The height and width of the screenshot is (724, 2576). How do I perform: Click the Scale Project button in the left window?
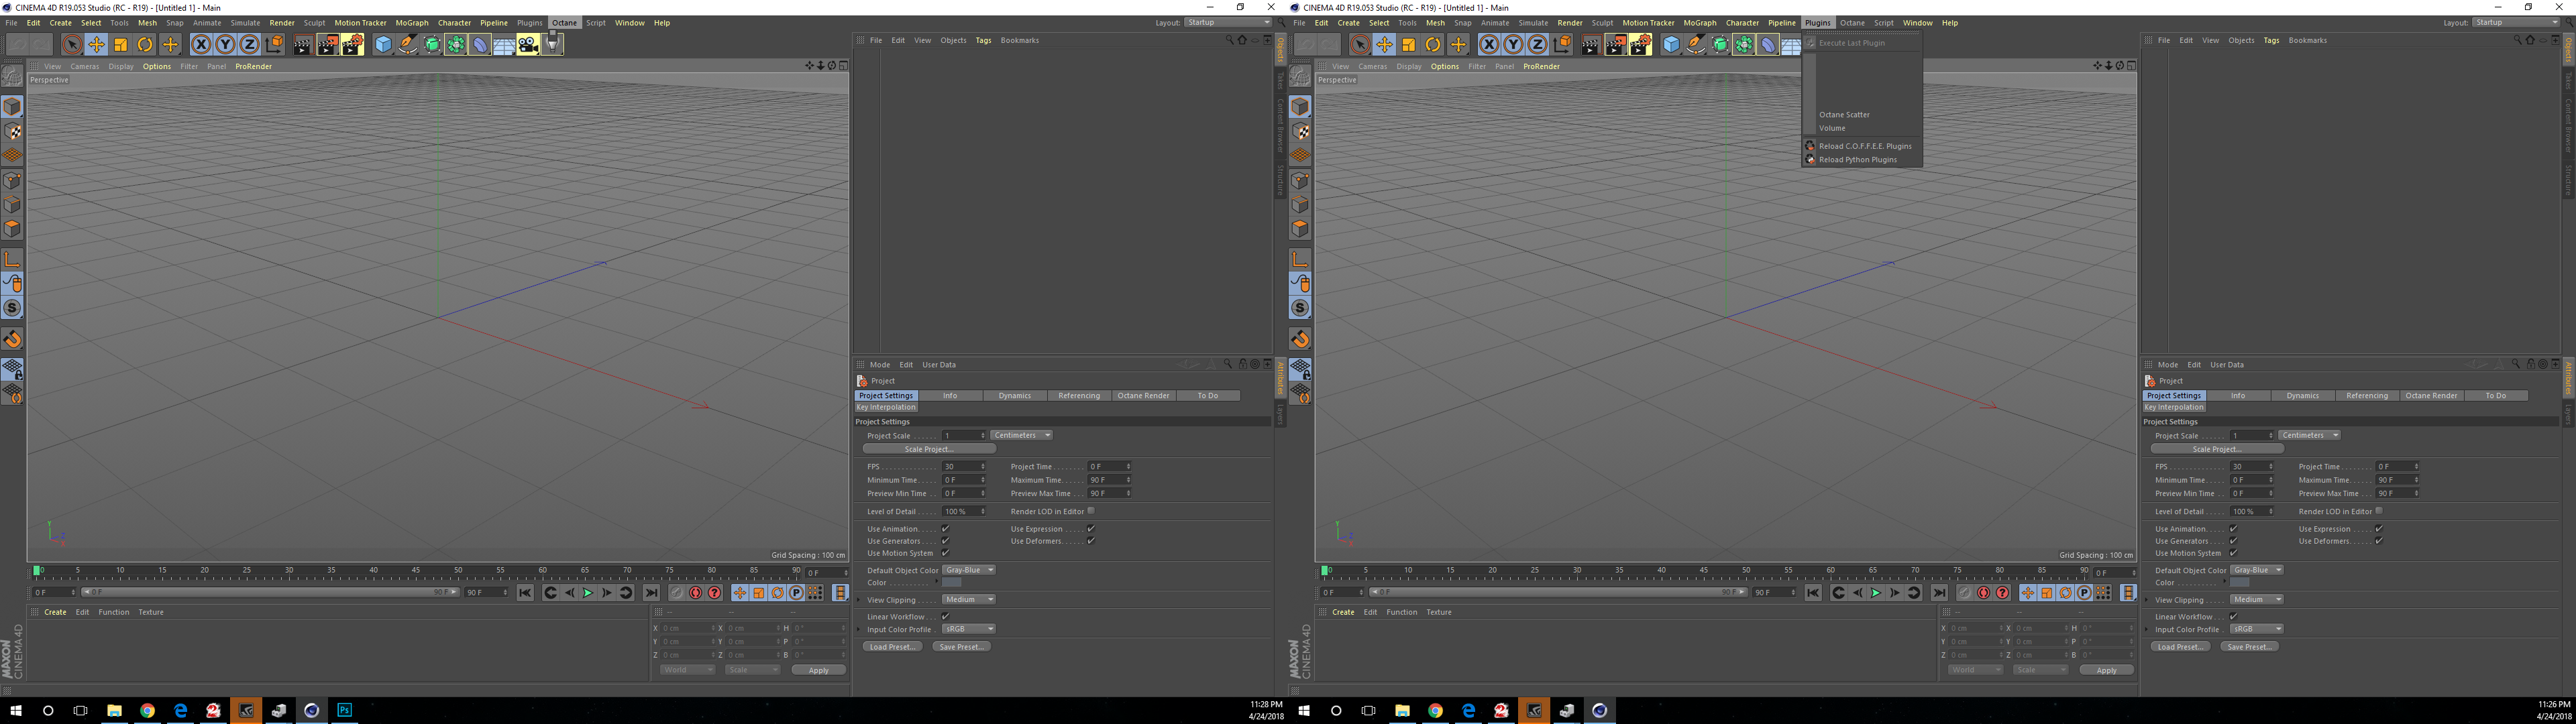tap(929, 449)
